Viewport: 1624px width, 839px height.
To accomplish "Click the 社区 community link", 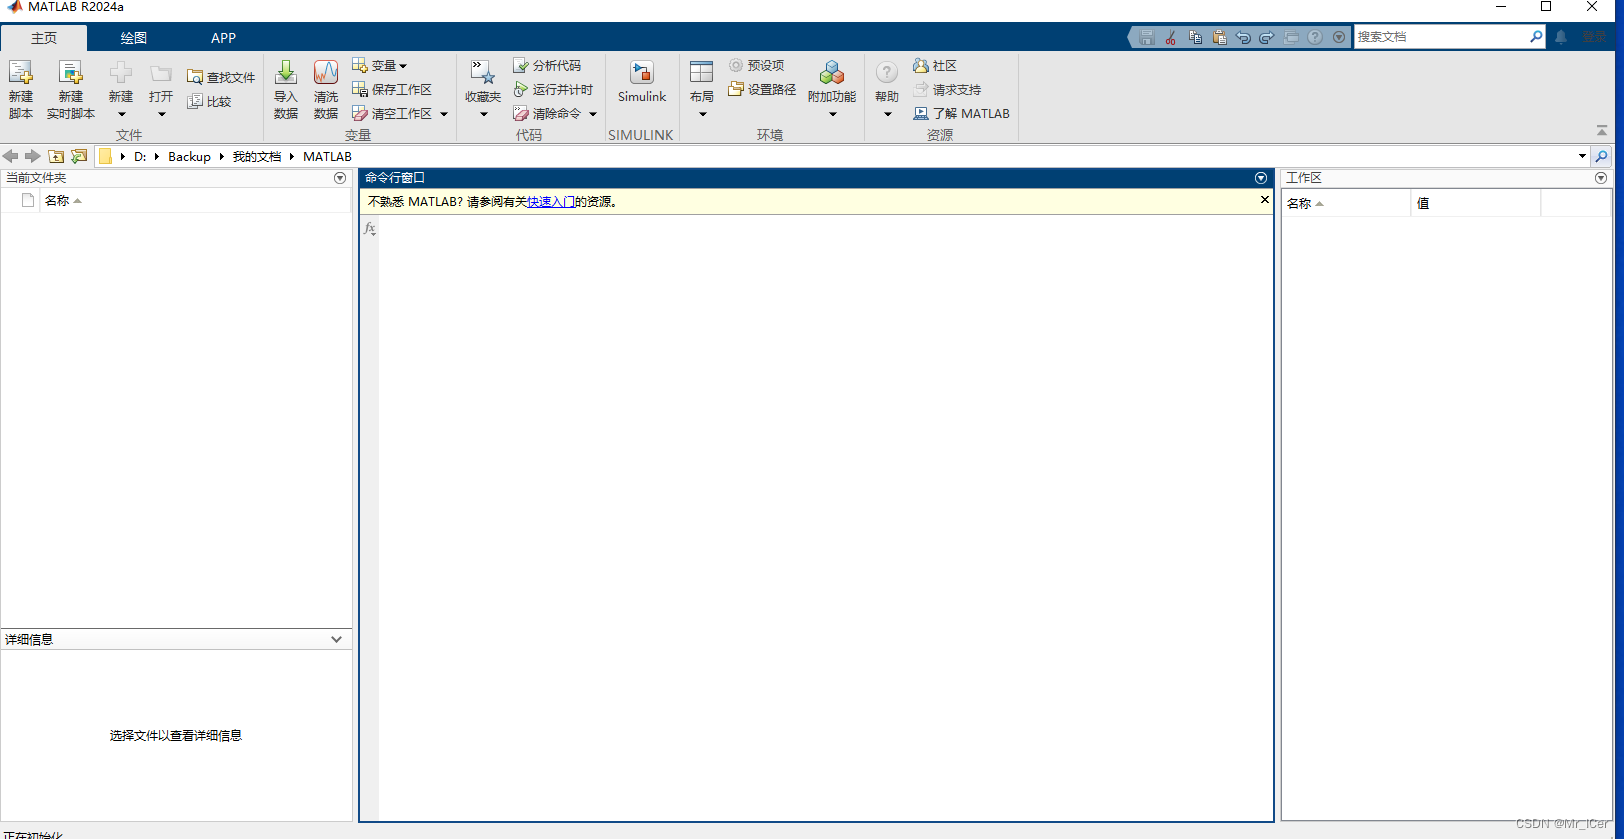I will point(935,65).
